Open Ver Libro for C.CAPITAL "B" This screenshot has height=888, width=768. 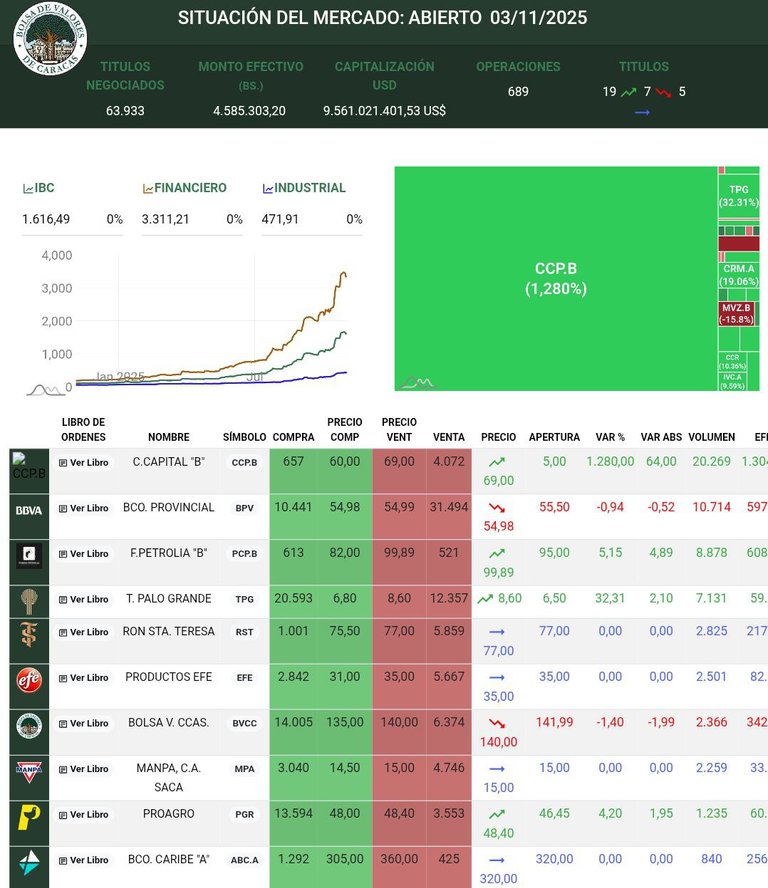[84, 463]
